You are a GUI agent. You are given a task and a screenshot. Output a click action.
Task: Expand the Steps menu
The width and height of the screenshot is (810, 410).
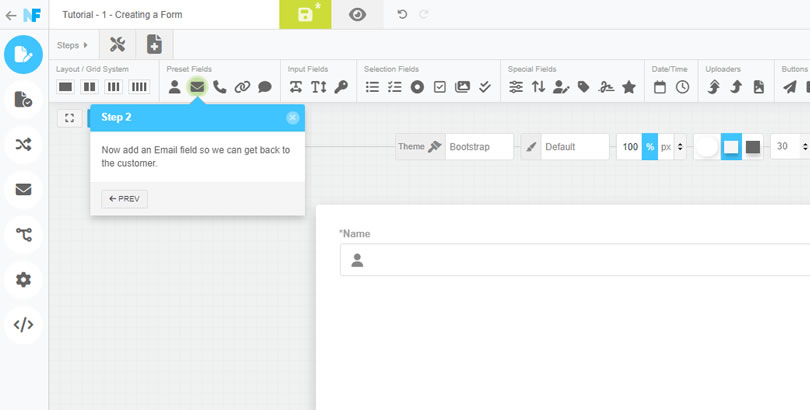click(72, 45)
